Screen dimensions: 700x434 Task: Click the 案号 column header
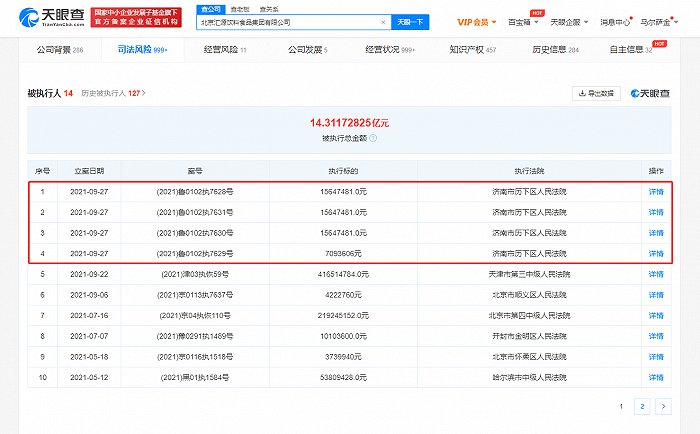pos(195,171)
